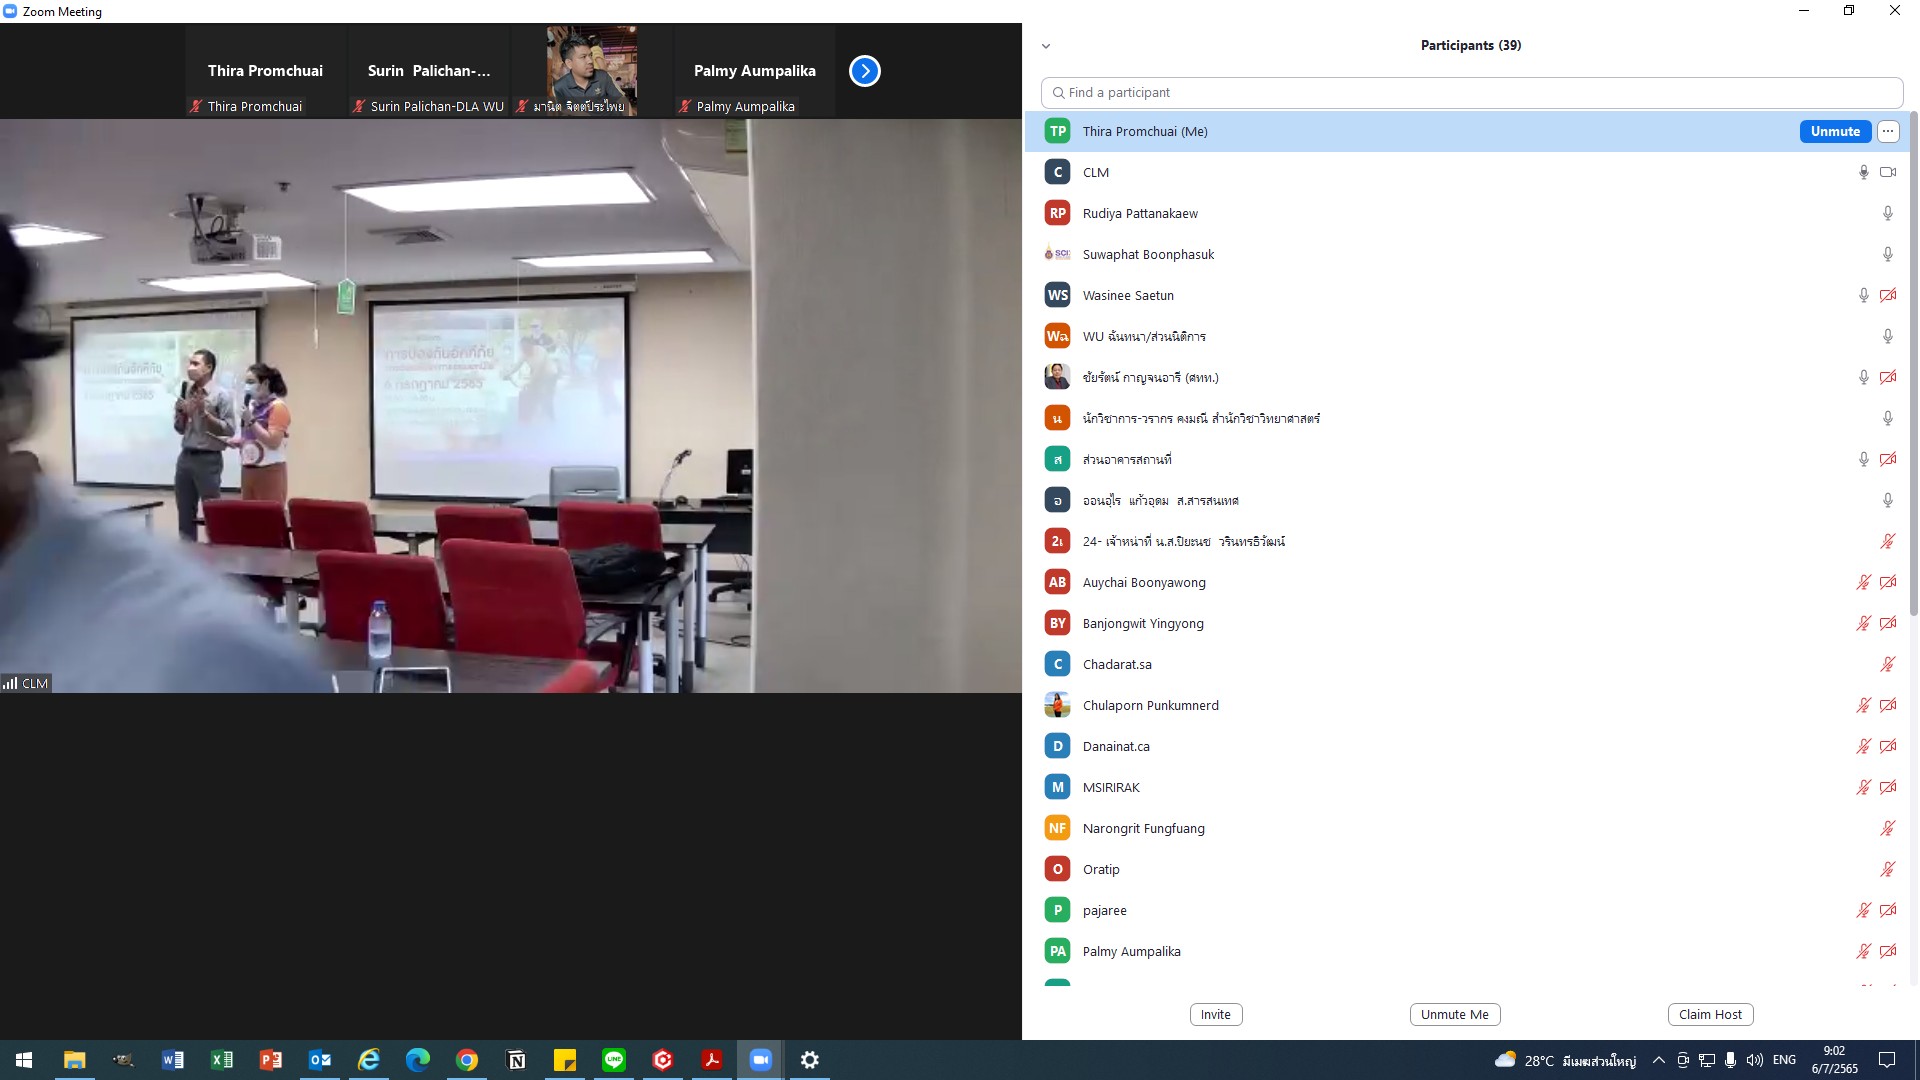
Task: Click system tray microphone icon
Action: pos(1730,1060)
